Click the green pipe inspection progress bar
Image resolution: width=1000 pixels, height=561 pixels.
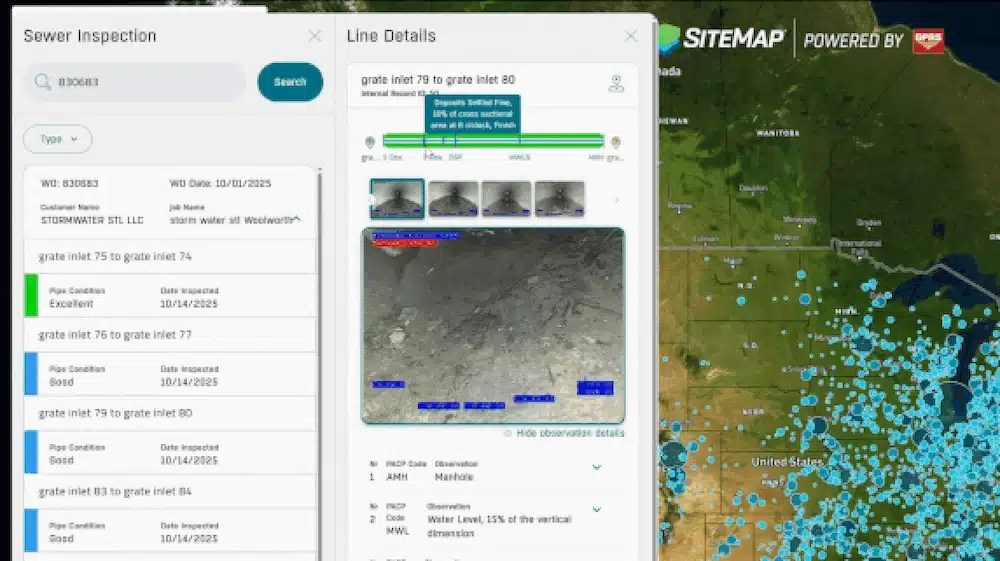pyautogui.click(x=493, y=140)
